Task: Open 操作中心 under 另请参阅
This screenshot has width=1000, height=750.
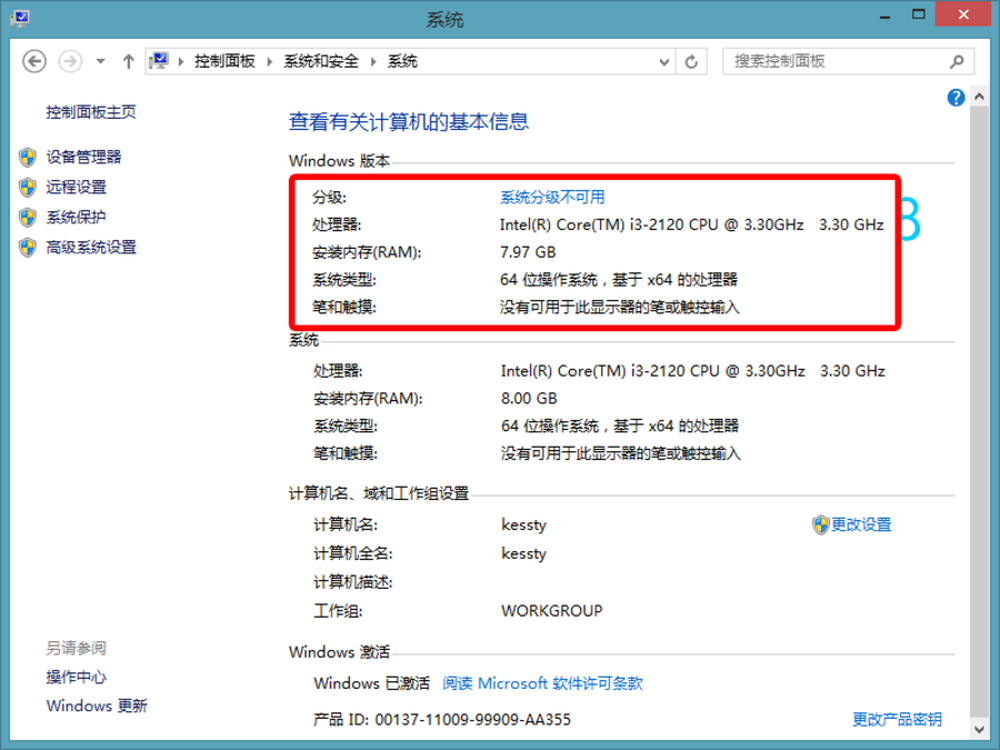Action: (x=76, y=677)
